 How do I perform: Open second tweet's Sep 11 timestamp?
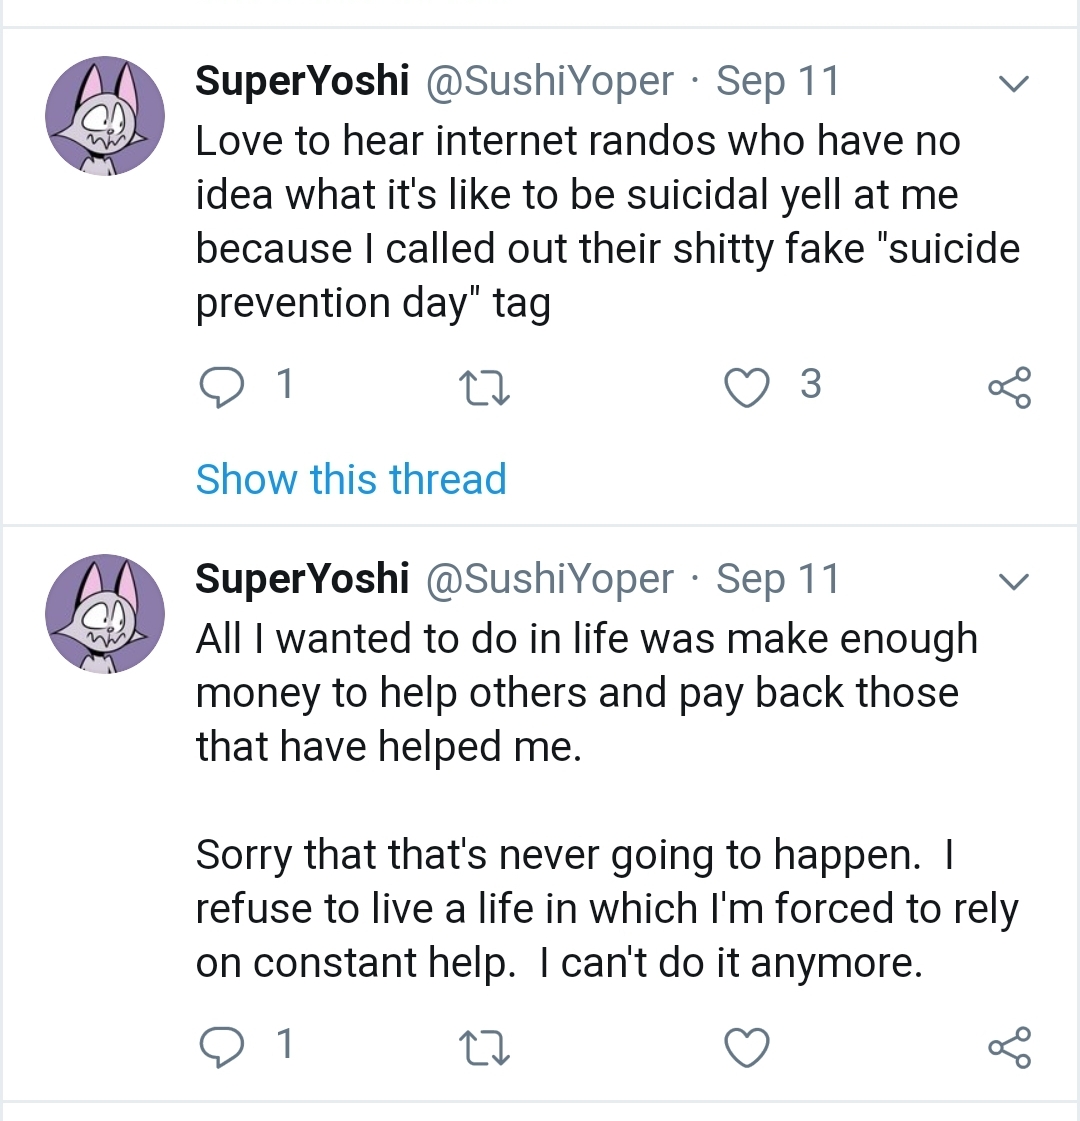778,578
